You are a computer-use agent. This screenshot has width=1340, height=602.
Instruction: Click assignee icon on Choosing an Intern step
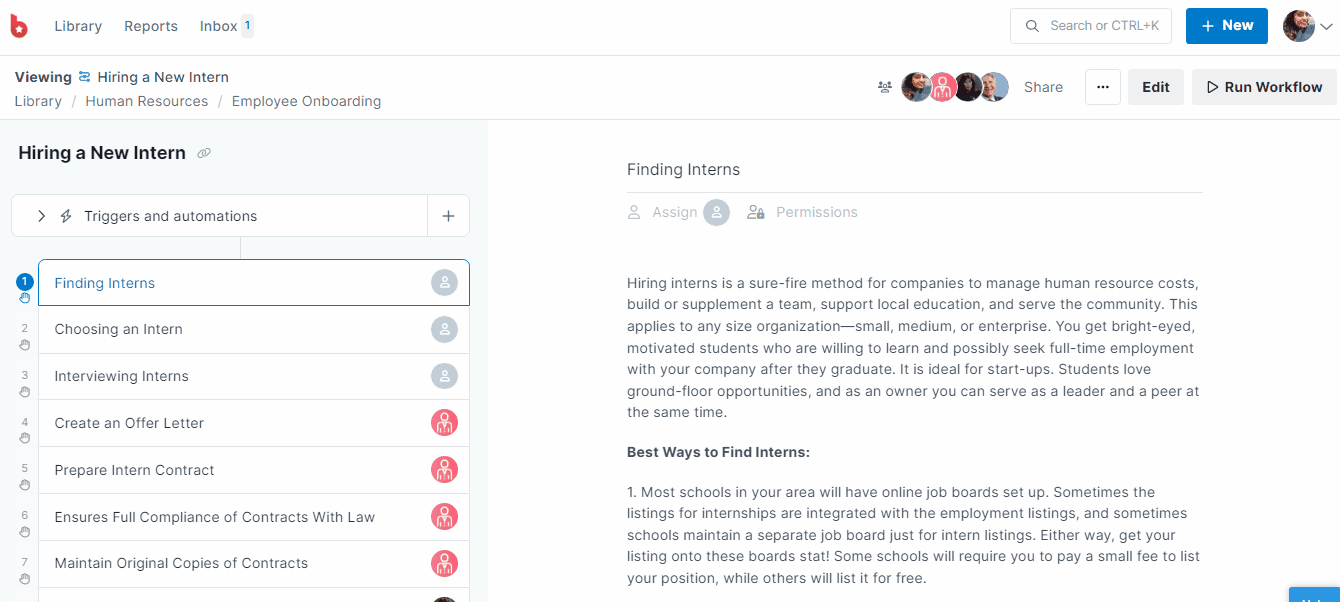tap(444, 329)
